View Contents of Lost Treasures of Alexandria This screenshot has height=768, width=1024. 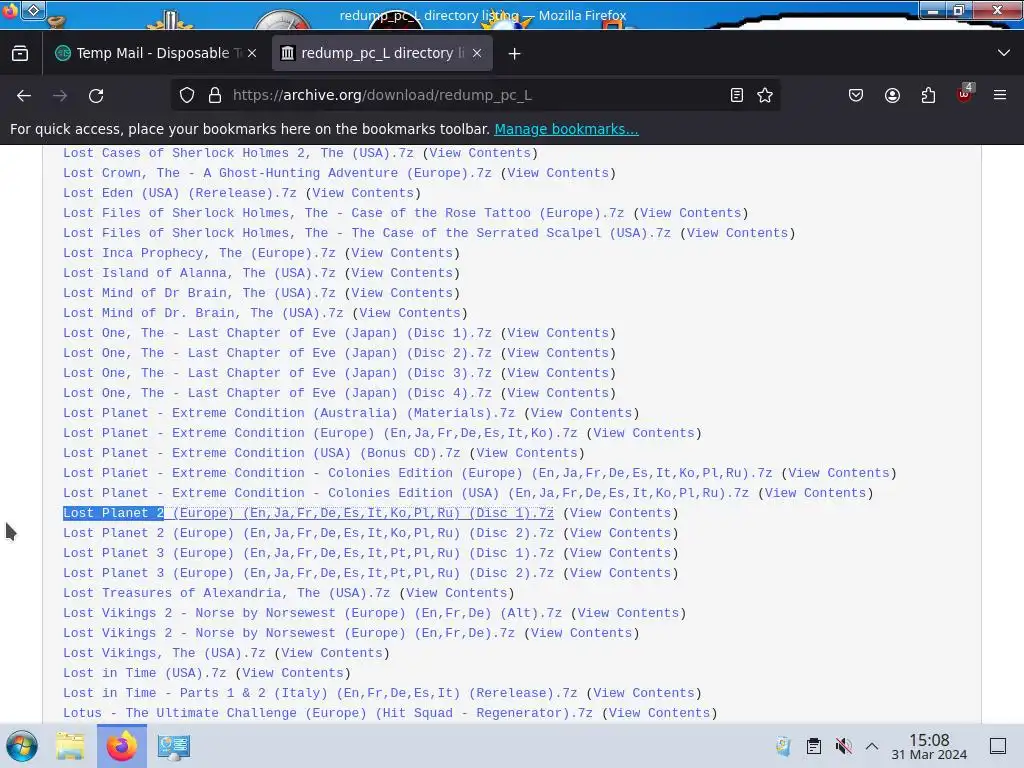coord(456,593)
